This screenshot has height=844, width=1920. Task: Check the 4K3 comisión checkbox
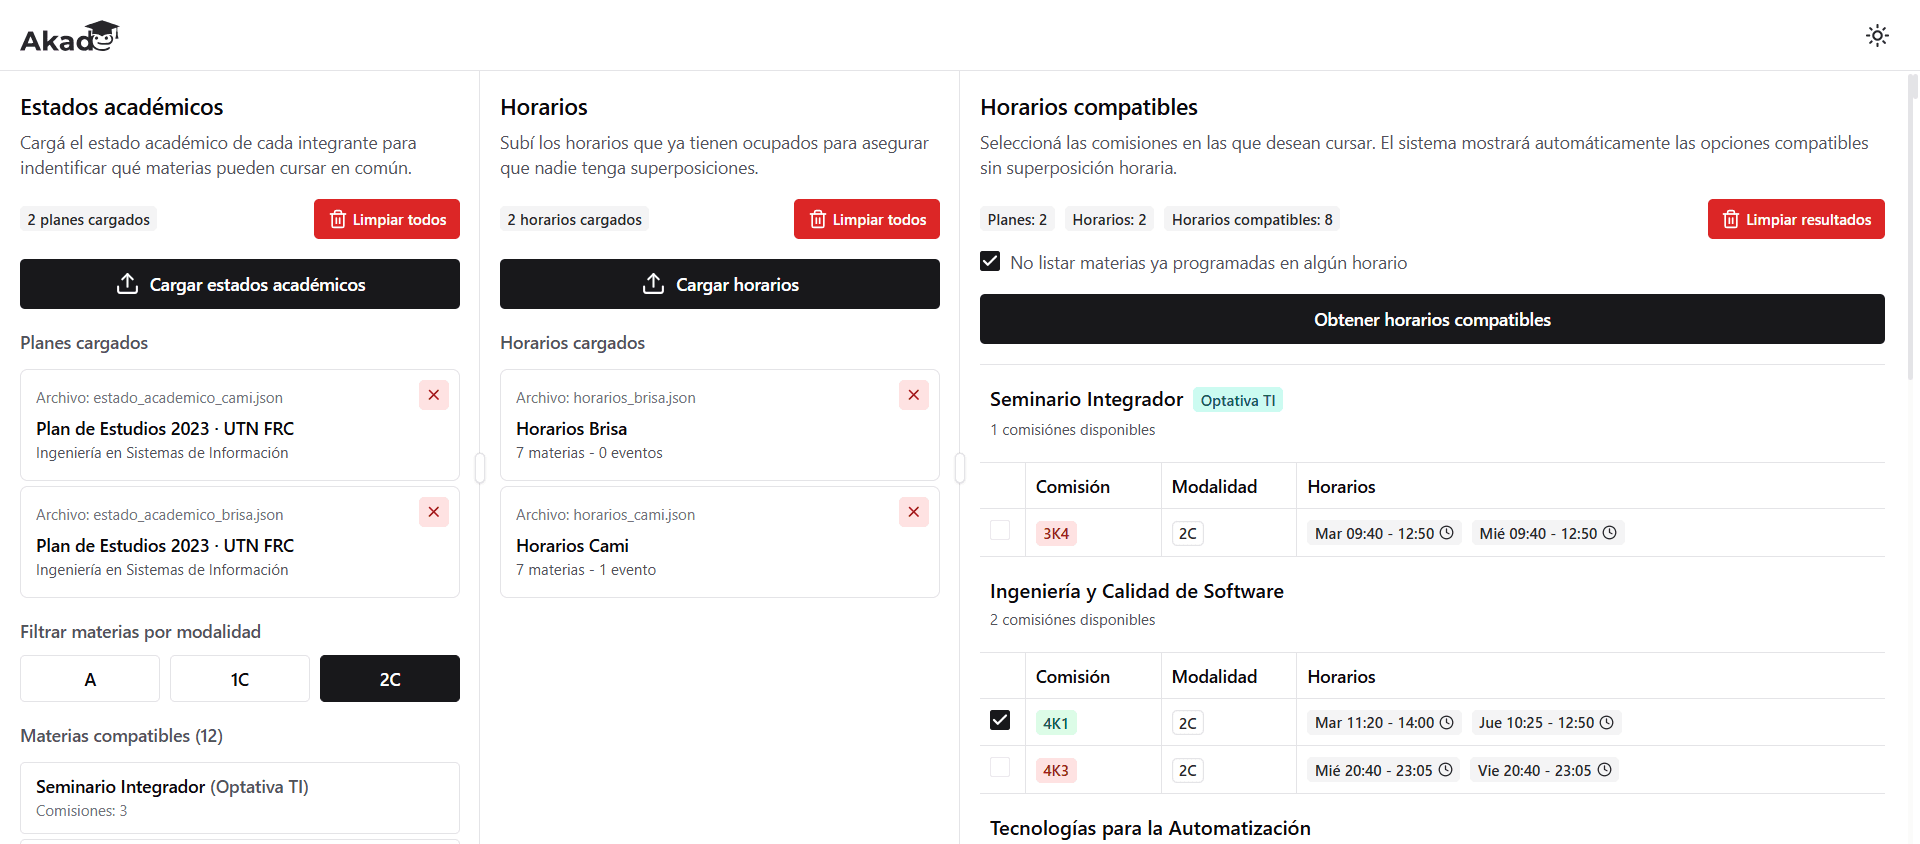[x=1000, y=767]
